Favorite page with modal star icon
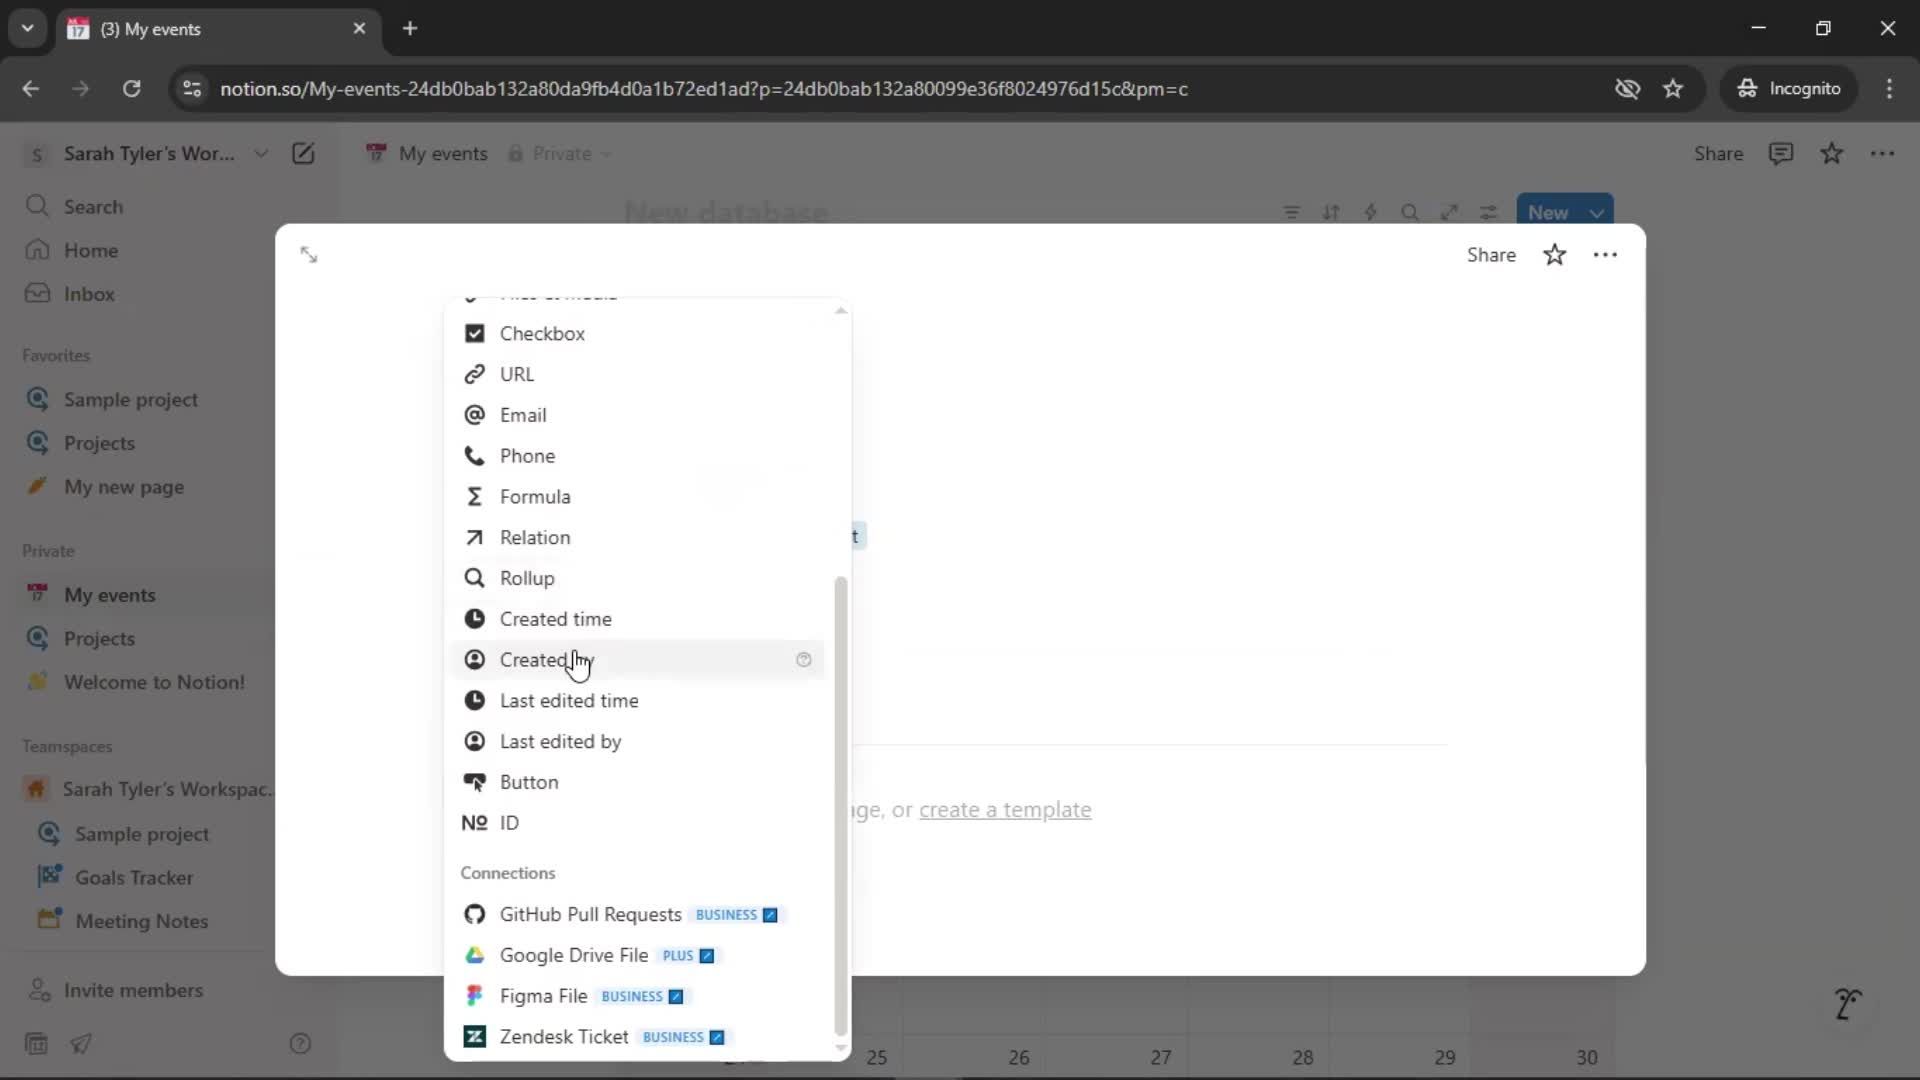This screenshot has height=1080, width=1920. click(x=1554, y=255)
